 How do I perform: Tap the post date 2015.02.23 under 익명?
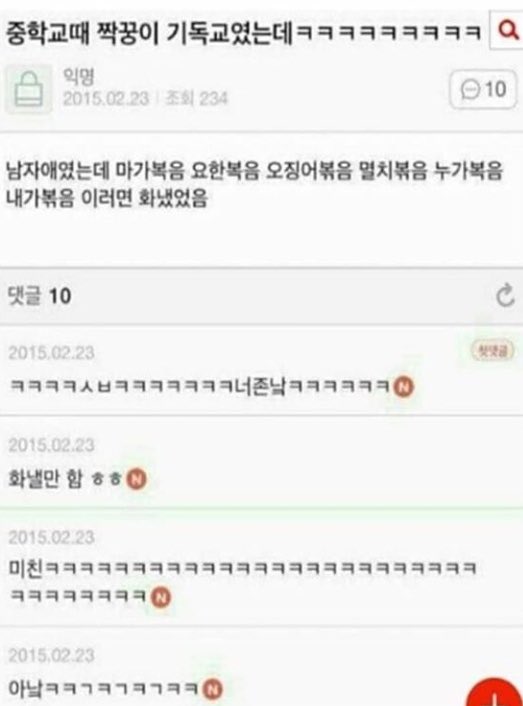[106, 98]
